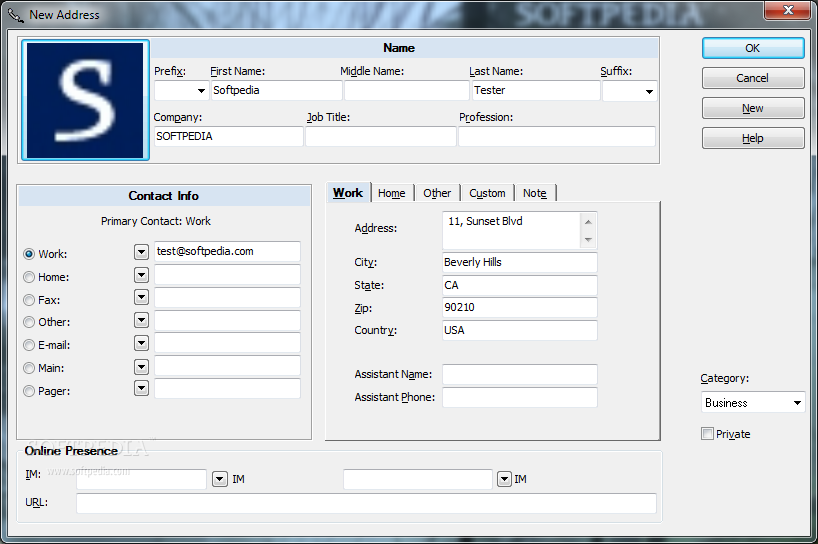The image size is (818, 544).
Task: Click the Zip field containing 90210
Action: tap(520, 308)
